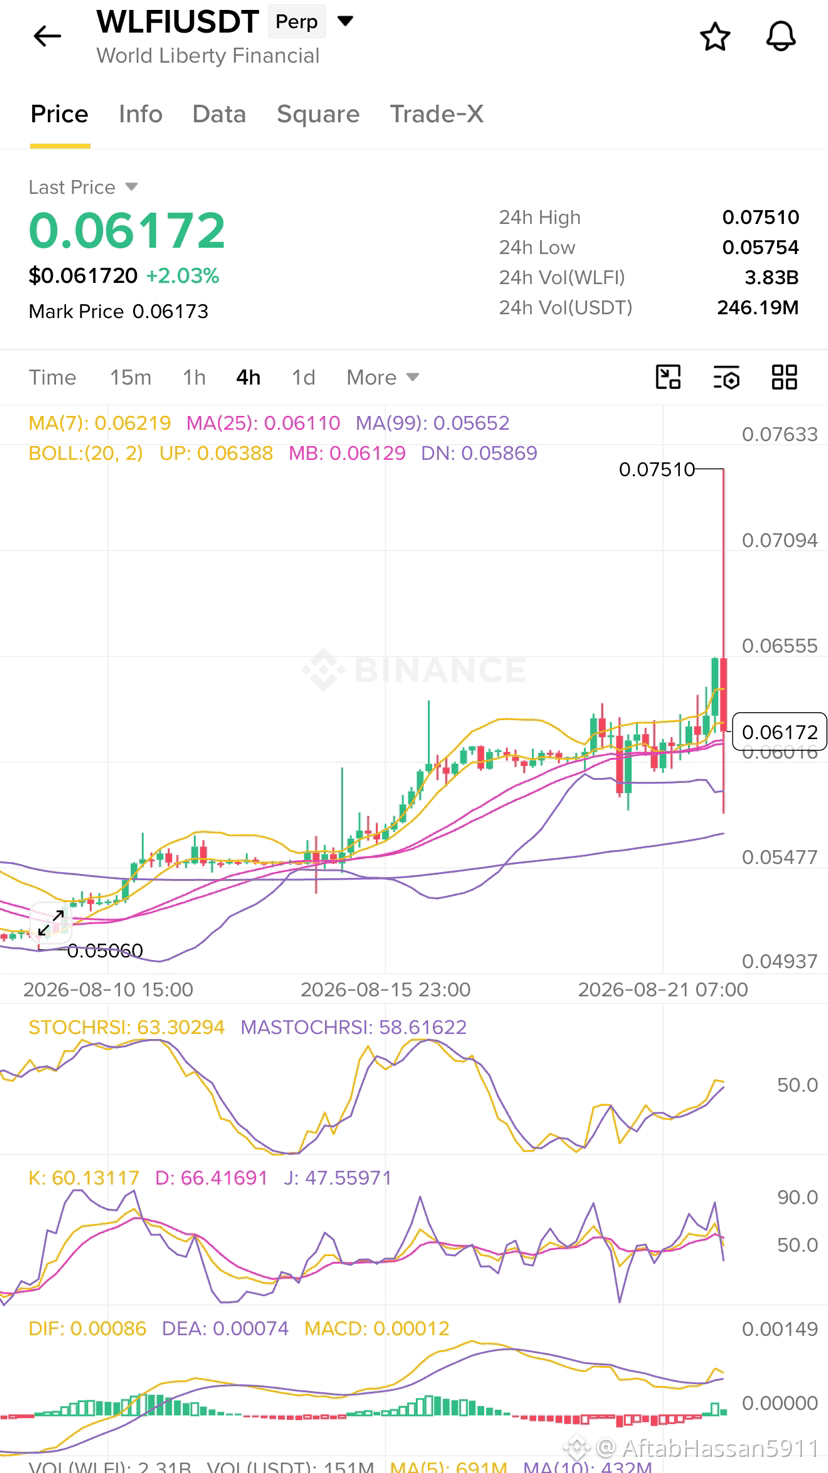Tap the large 0.06172 last price

(127, 231)
